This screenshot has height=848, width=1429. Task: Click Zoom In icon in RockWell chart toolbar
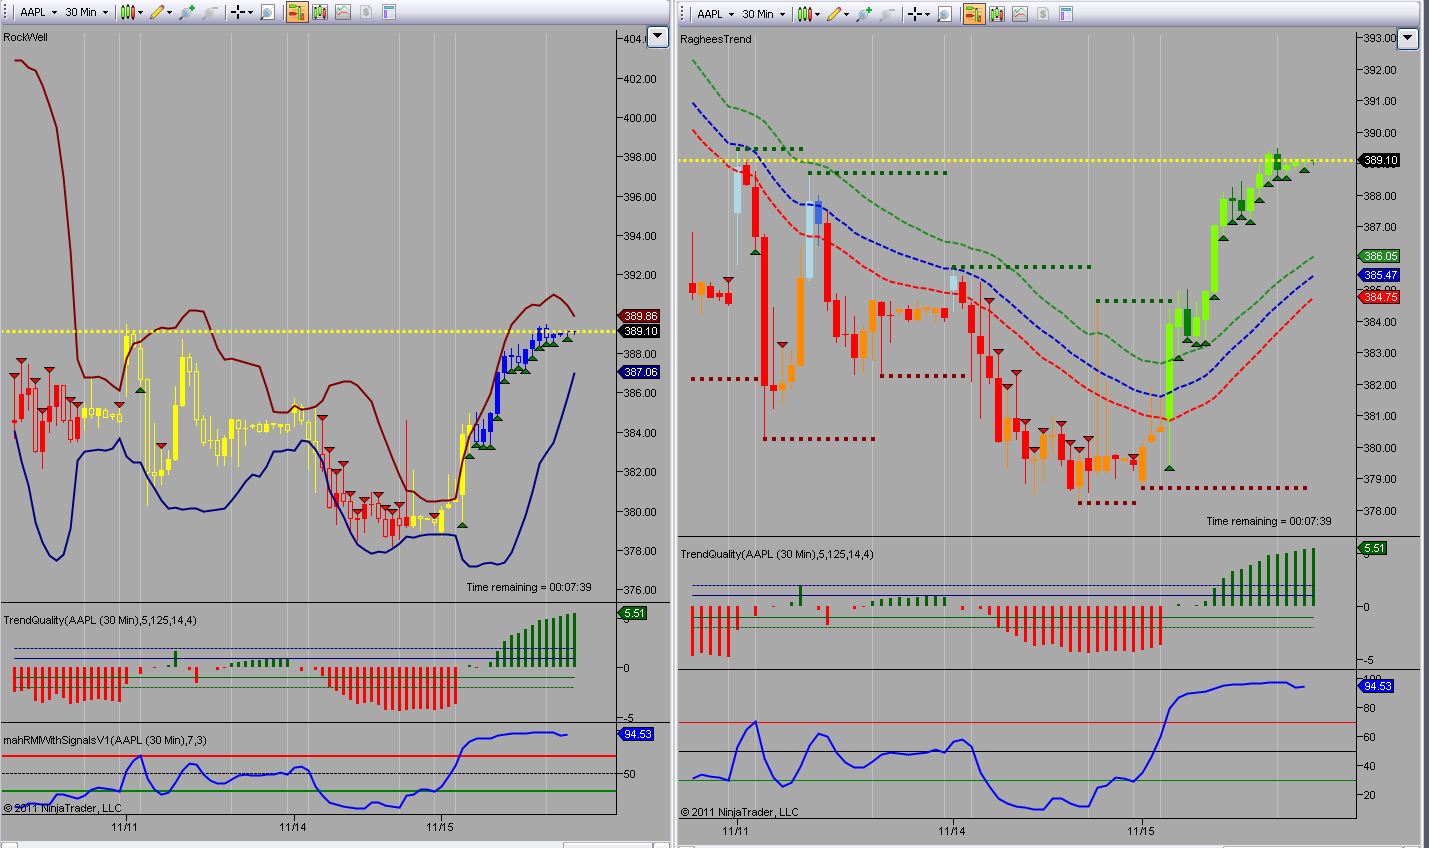point(186,13)
